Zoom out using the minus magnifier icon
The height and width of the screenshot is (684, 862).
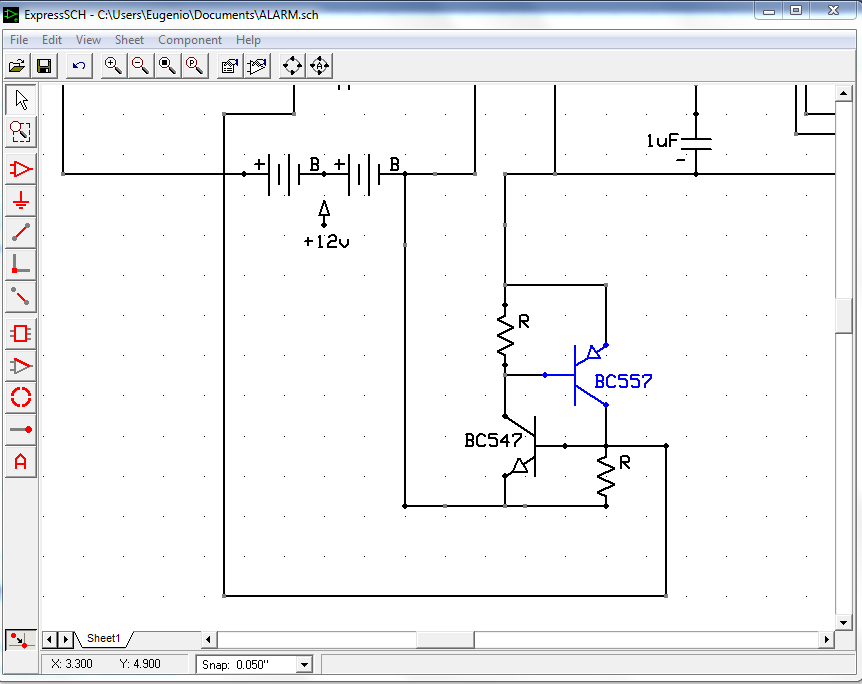(x=141, y=66)
